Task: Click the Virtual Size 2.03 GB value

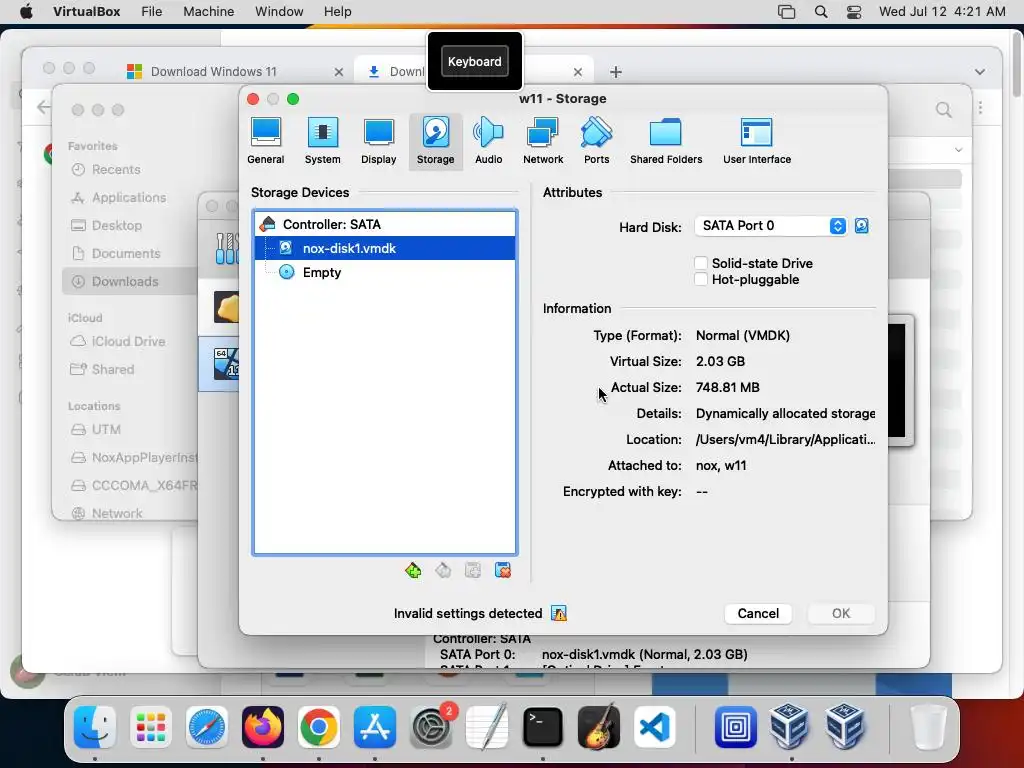Action: 720,361
